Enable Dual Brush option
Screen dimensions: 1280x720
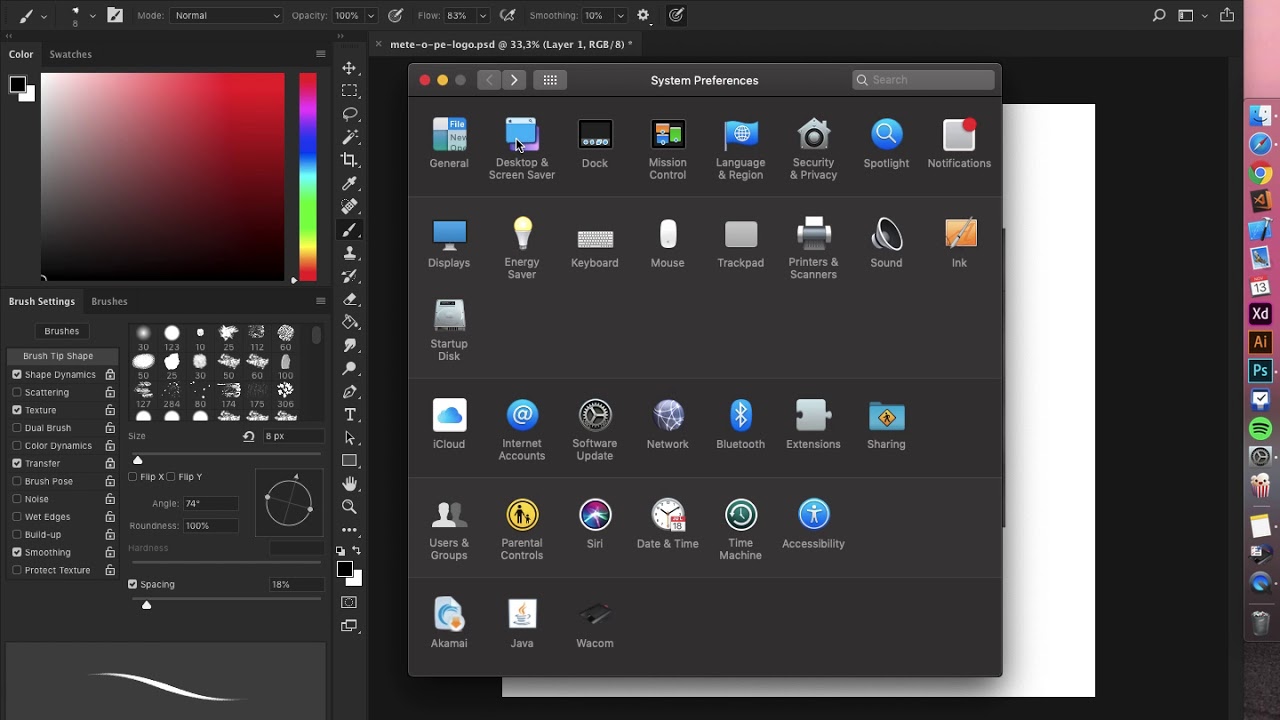coord(17,428)
